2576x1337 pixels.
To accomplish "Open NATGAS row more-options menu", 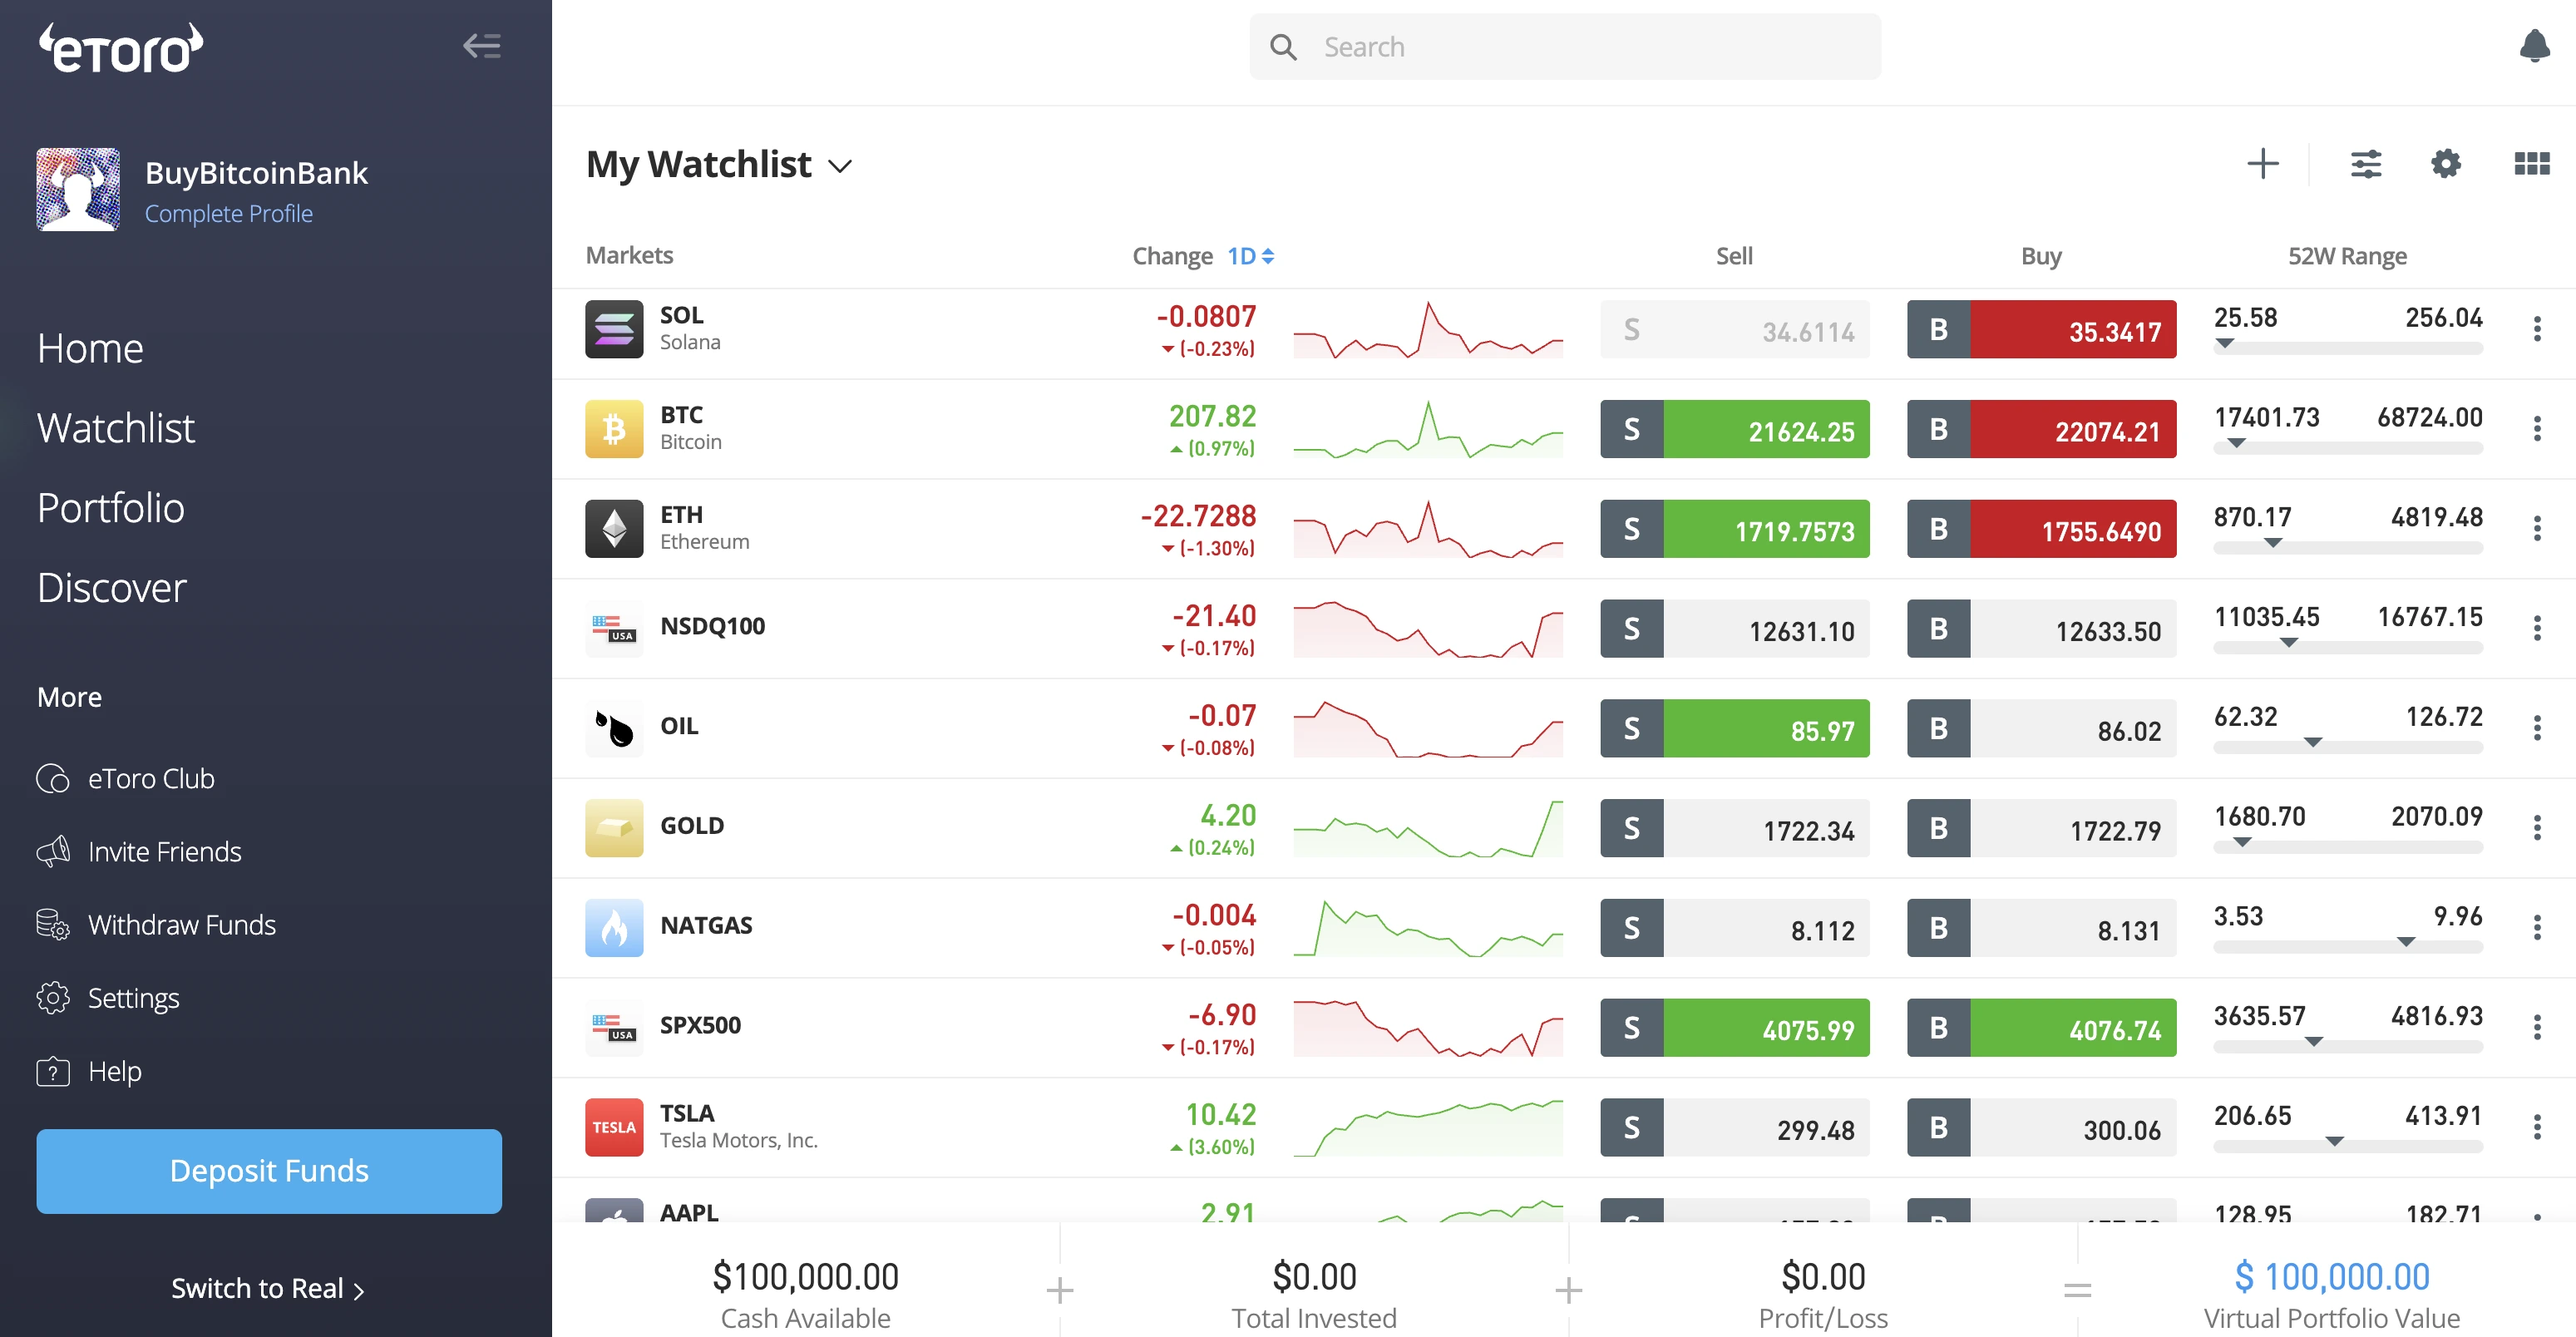I will [x=2537, y=928].
